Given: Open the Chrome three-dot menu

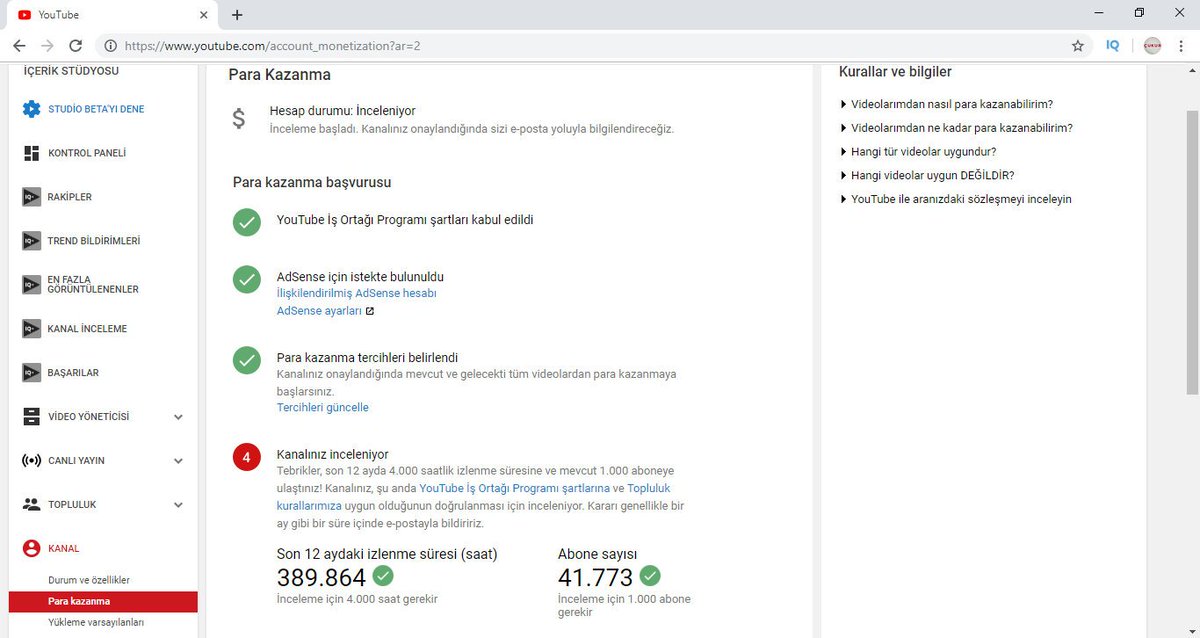Looking at the screenshot, I should [x=1182, y=46].
